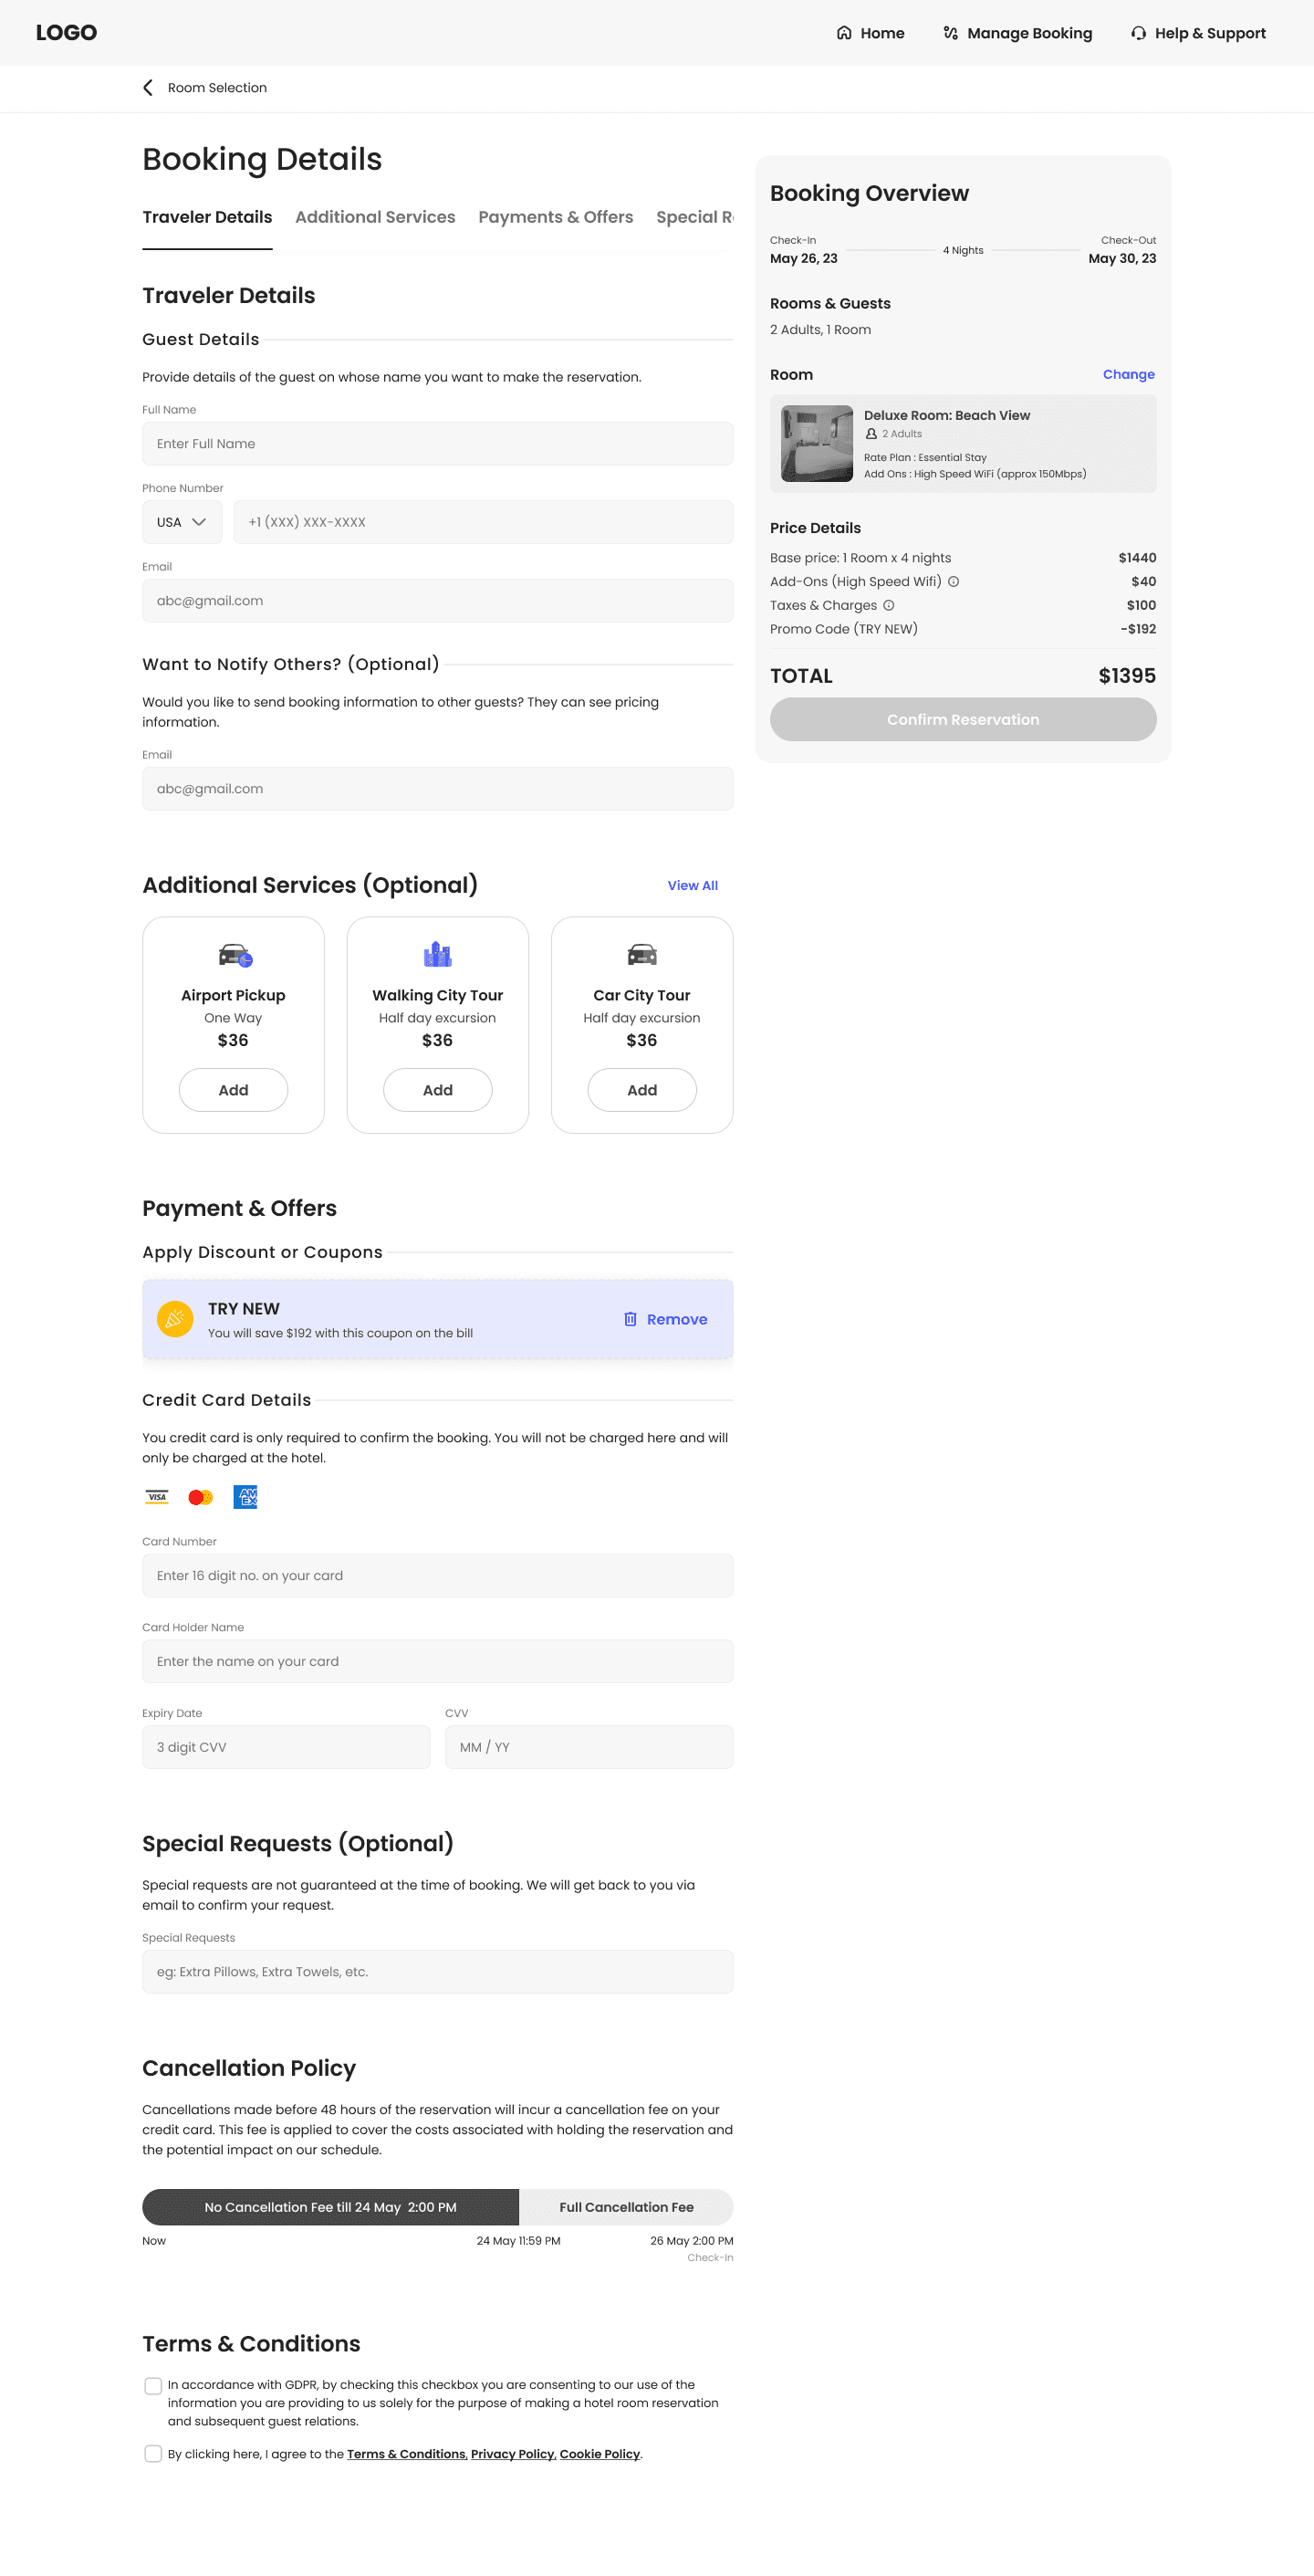This screenshot has width=1314, height=2576.
Task: Focus the notify-others Email field
Action: coord(437,789)
